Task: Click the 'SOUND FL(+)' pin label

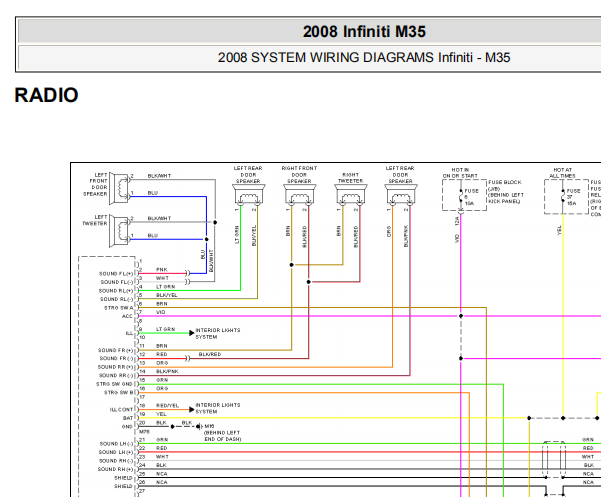Action: pos(116,274)
